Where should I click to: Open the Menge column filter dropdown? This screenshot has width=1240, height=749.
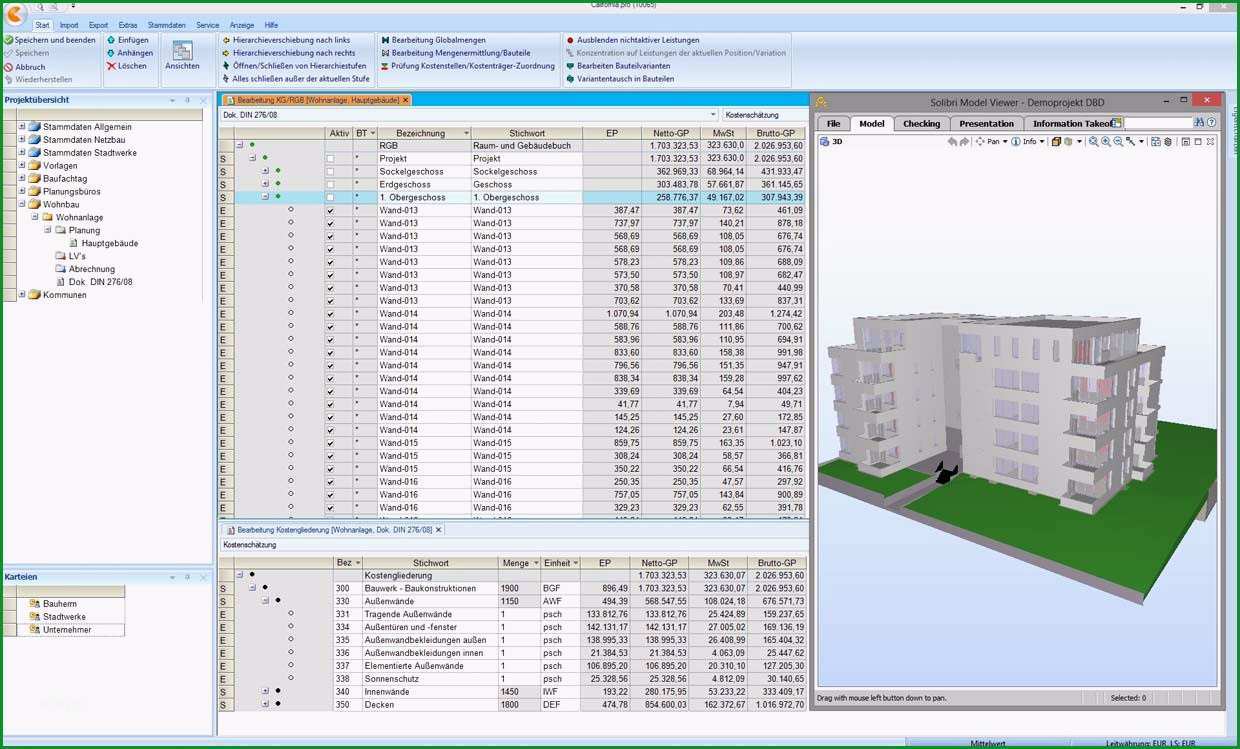tap(536, 563)
